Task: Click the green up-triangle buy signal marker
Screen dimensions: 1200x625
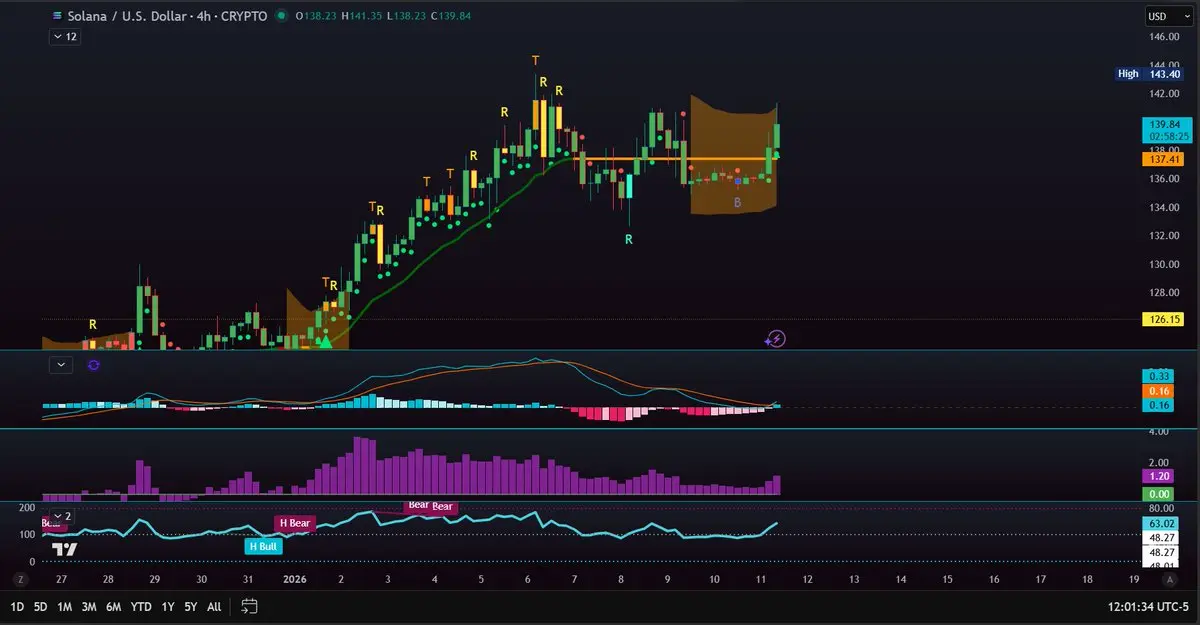Action: 324,342
